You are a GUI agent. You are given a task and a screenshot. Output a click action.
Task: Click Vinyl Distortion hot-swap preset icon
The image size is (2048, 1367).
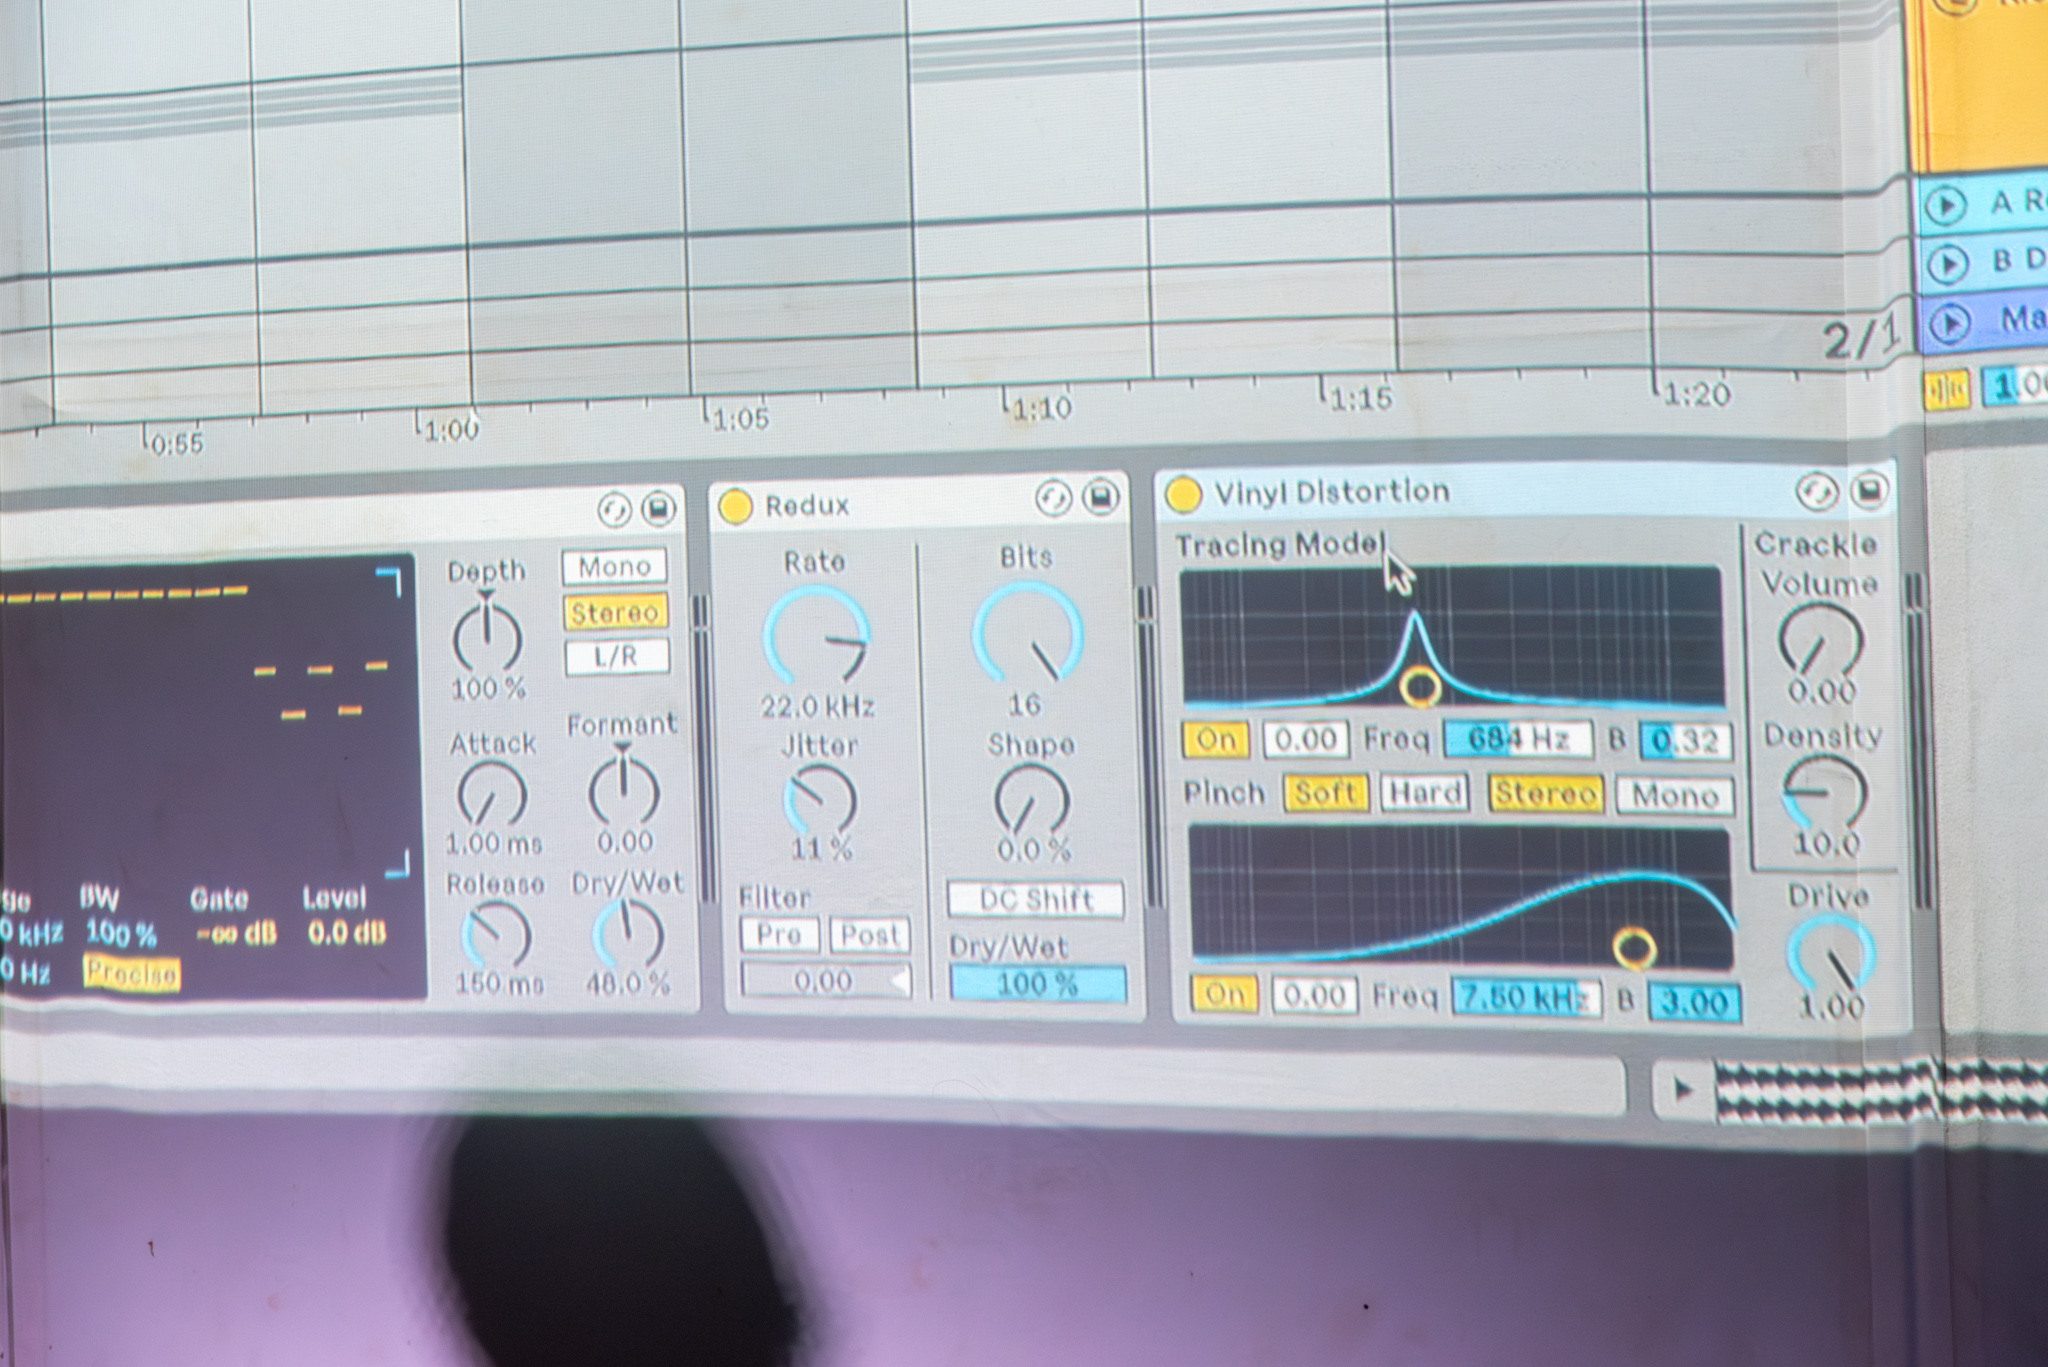click(1816, 491)
